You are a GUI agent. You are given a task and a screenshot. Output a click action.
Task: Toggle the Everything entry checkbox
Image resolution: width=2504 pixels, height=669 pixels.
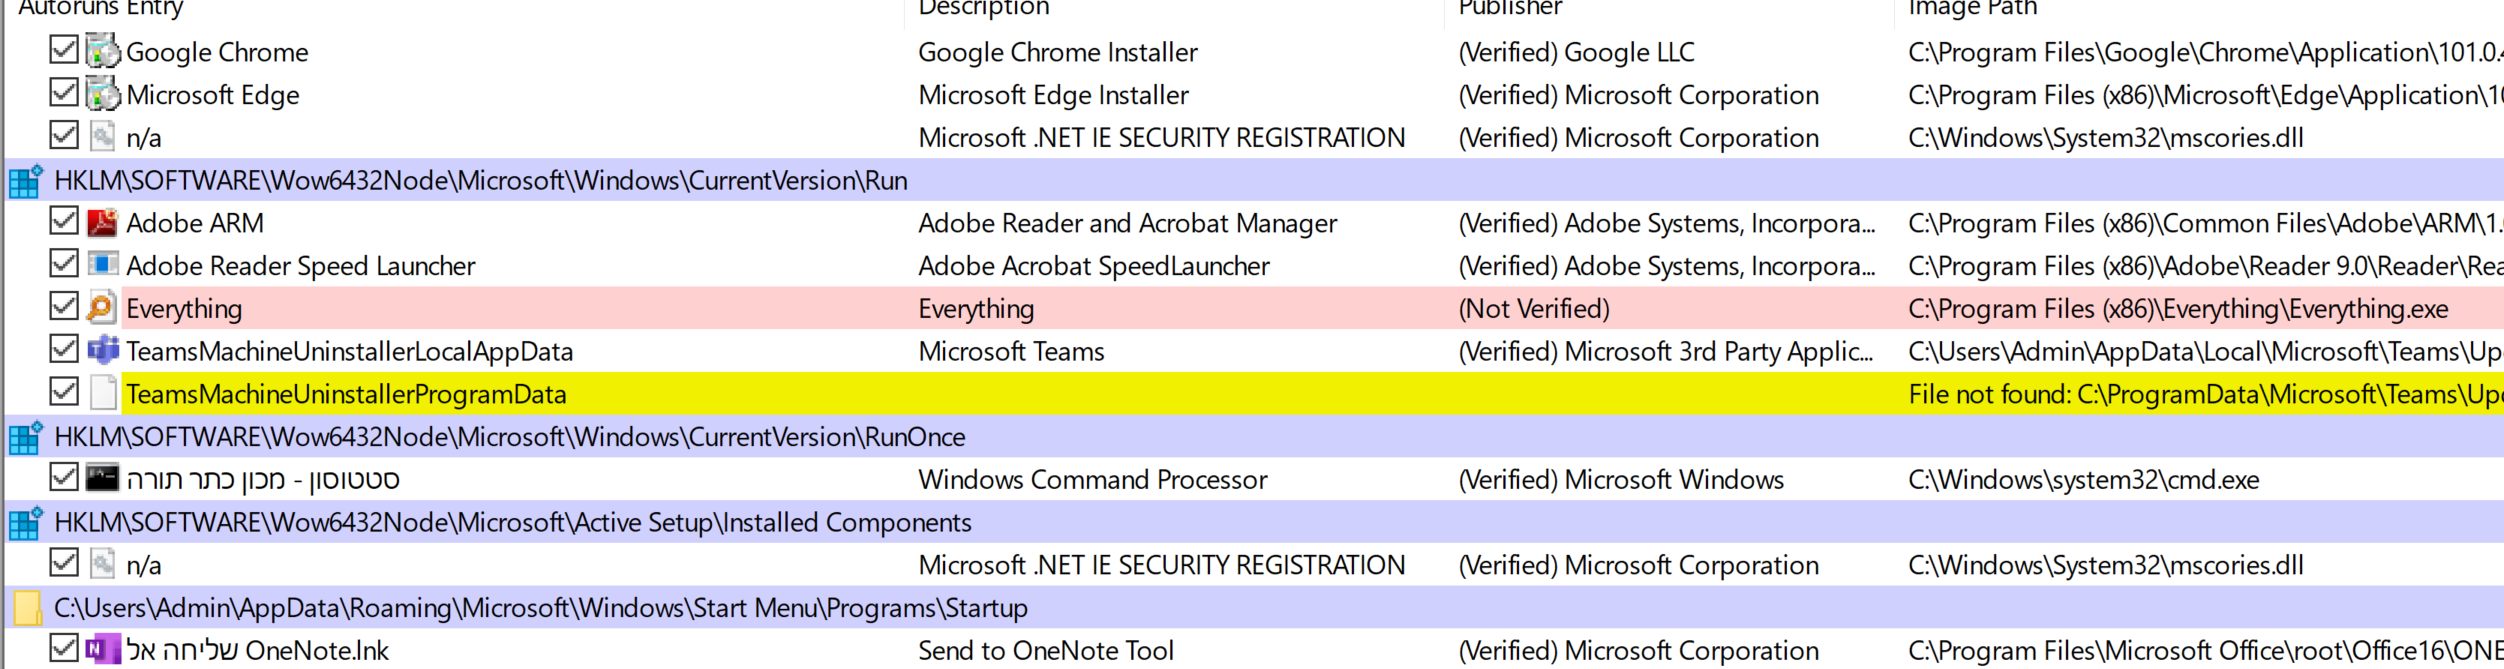[x=64, y=306]
